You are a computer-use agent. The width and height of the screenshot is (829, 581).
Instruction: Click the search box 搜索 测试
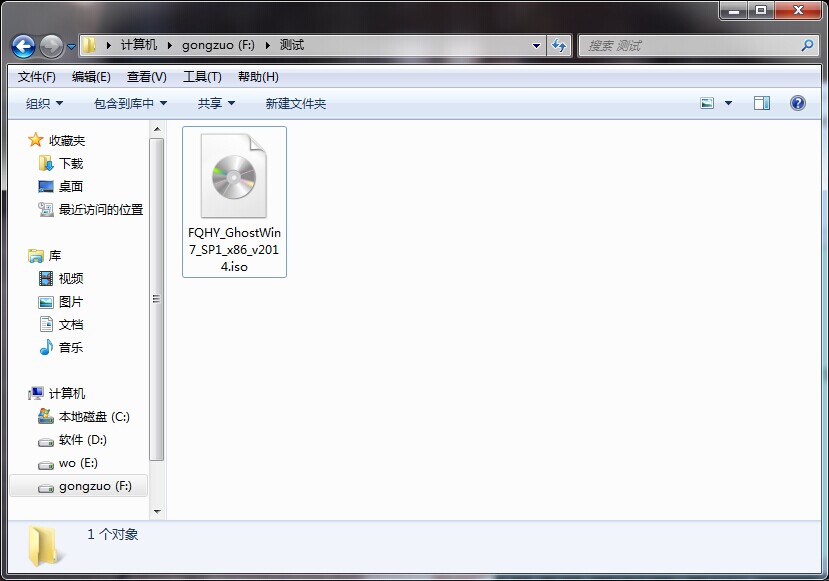point(690,46)
